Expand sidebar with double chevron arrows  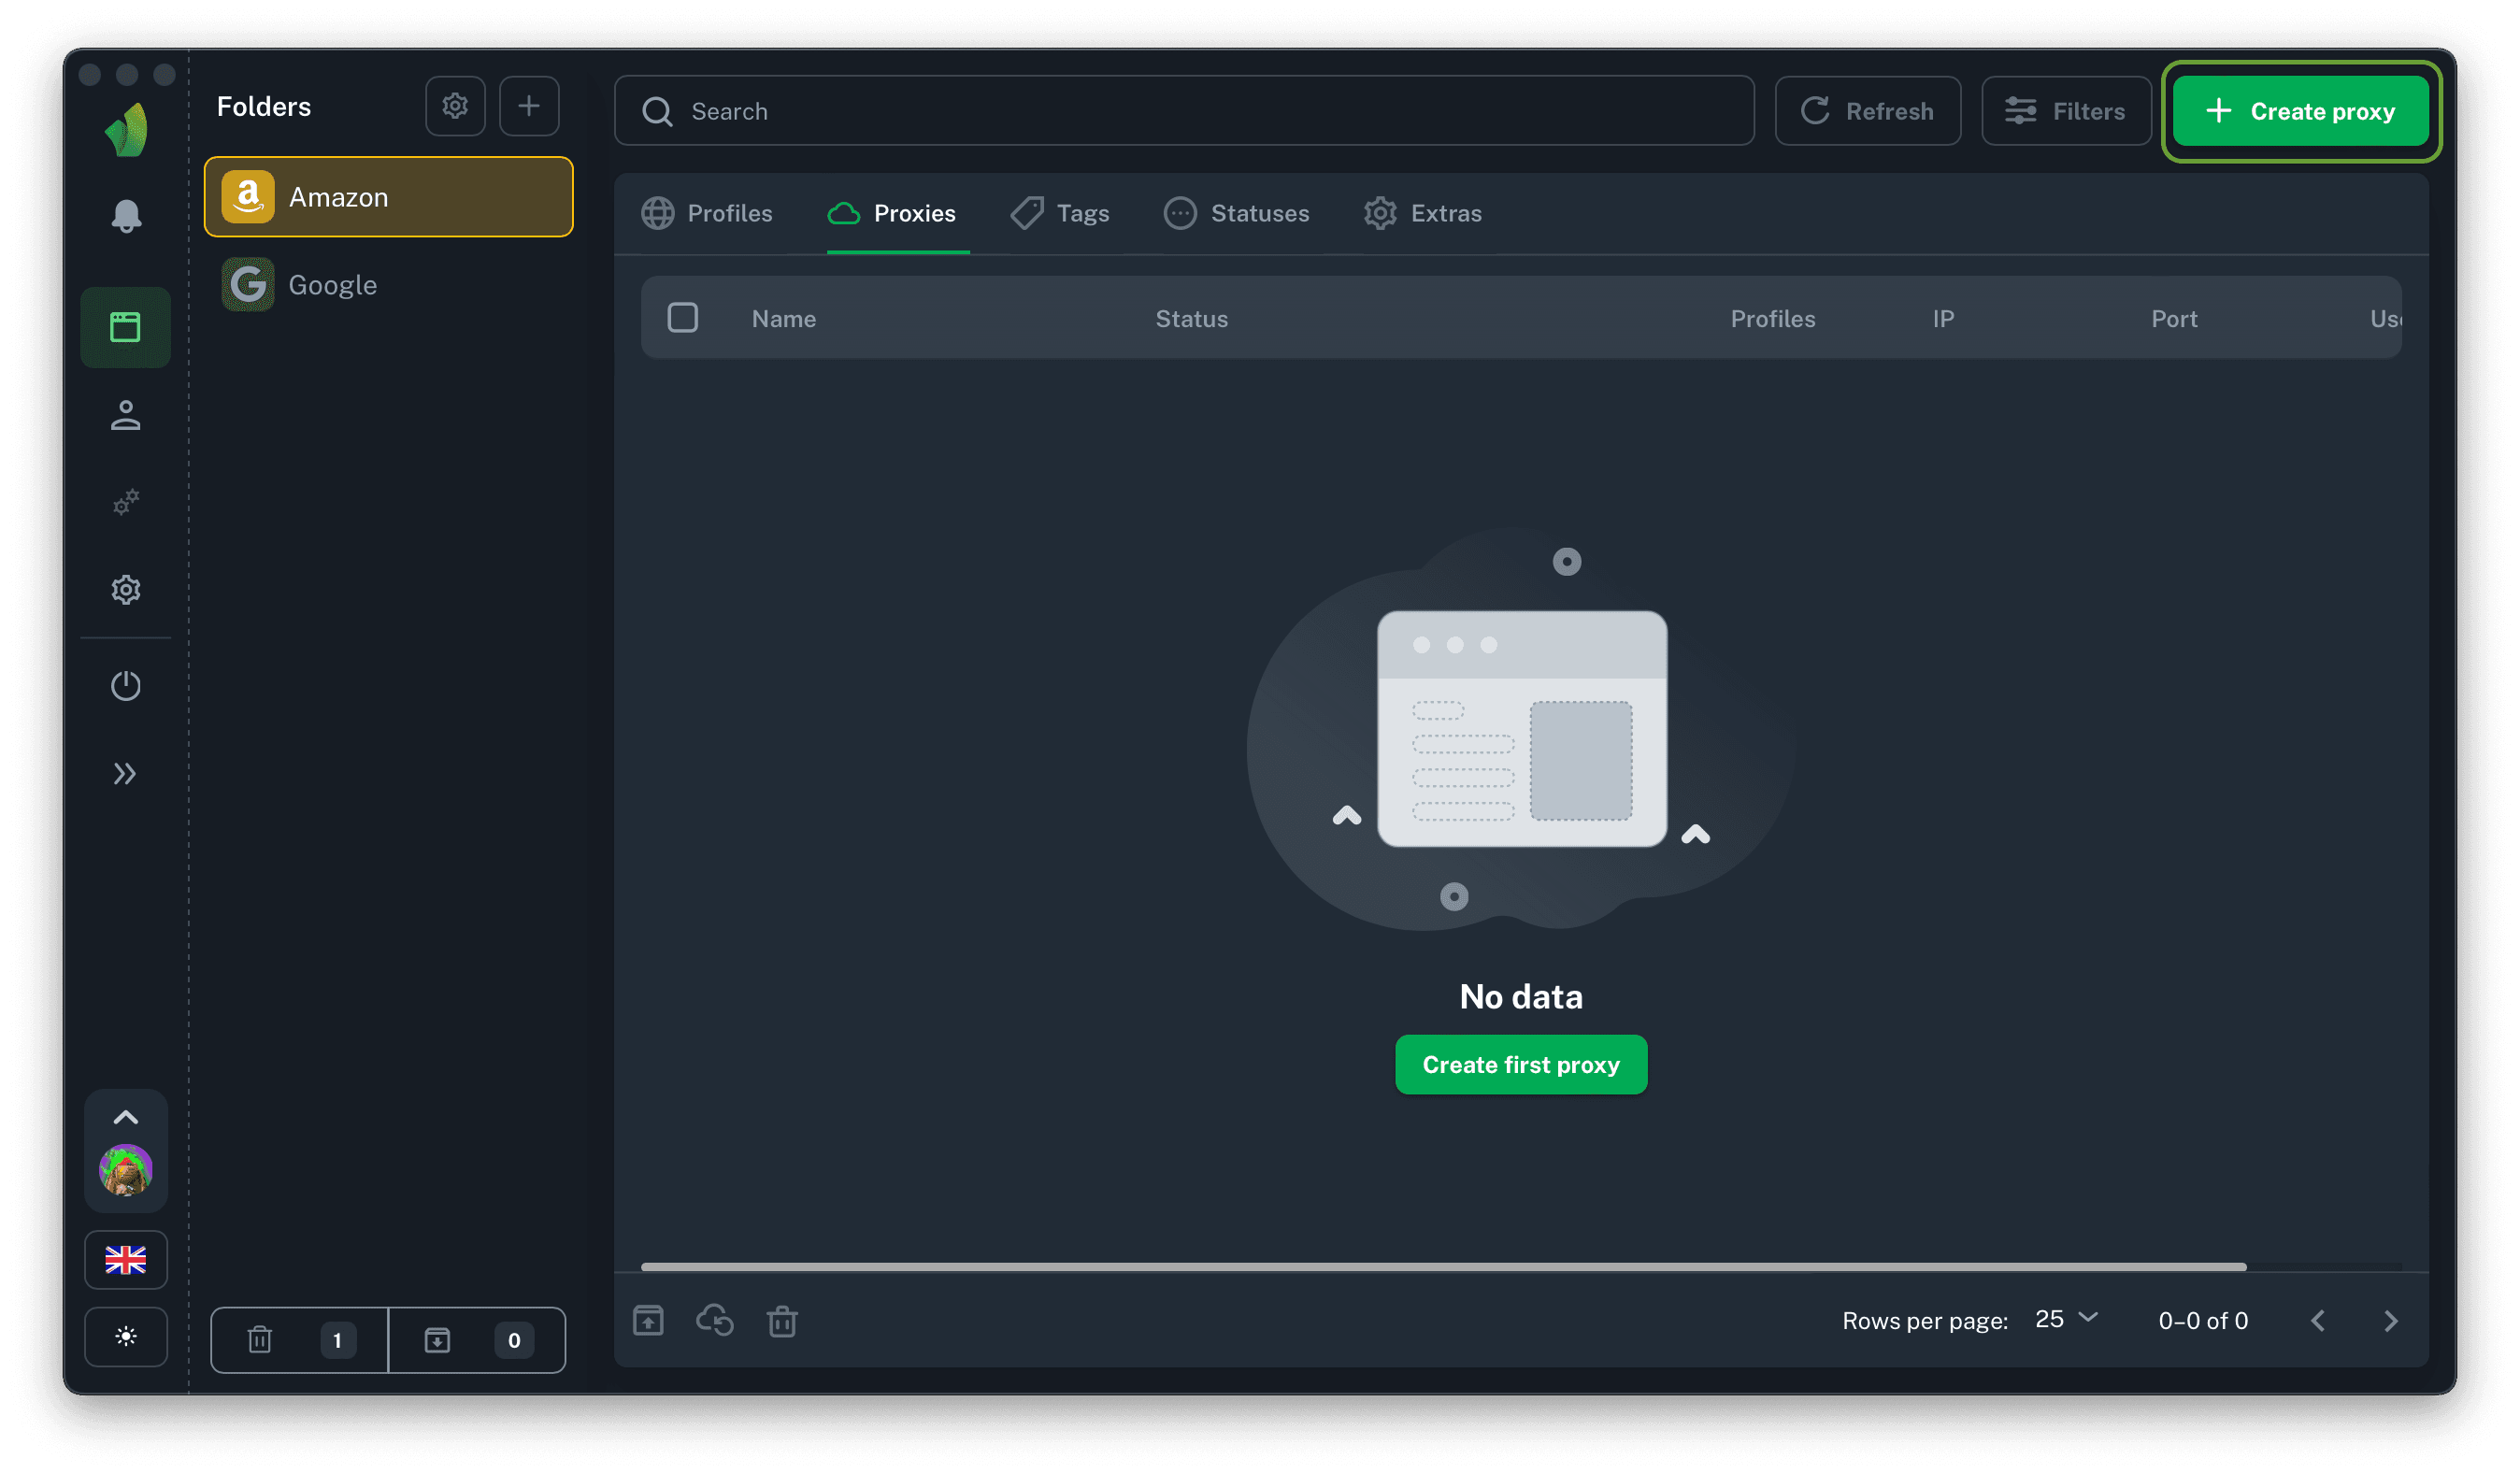126,774
